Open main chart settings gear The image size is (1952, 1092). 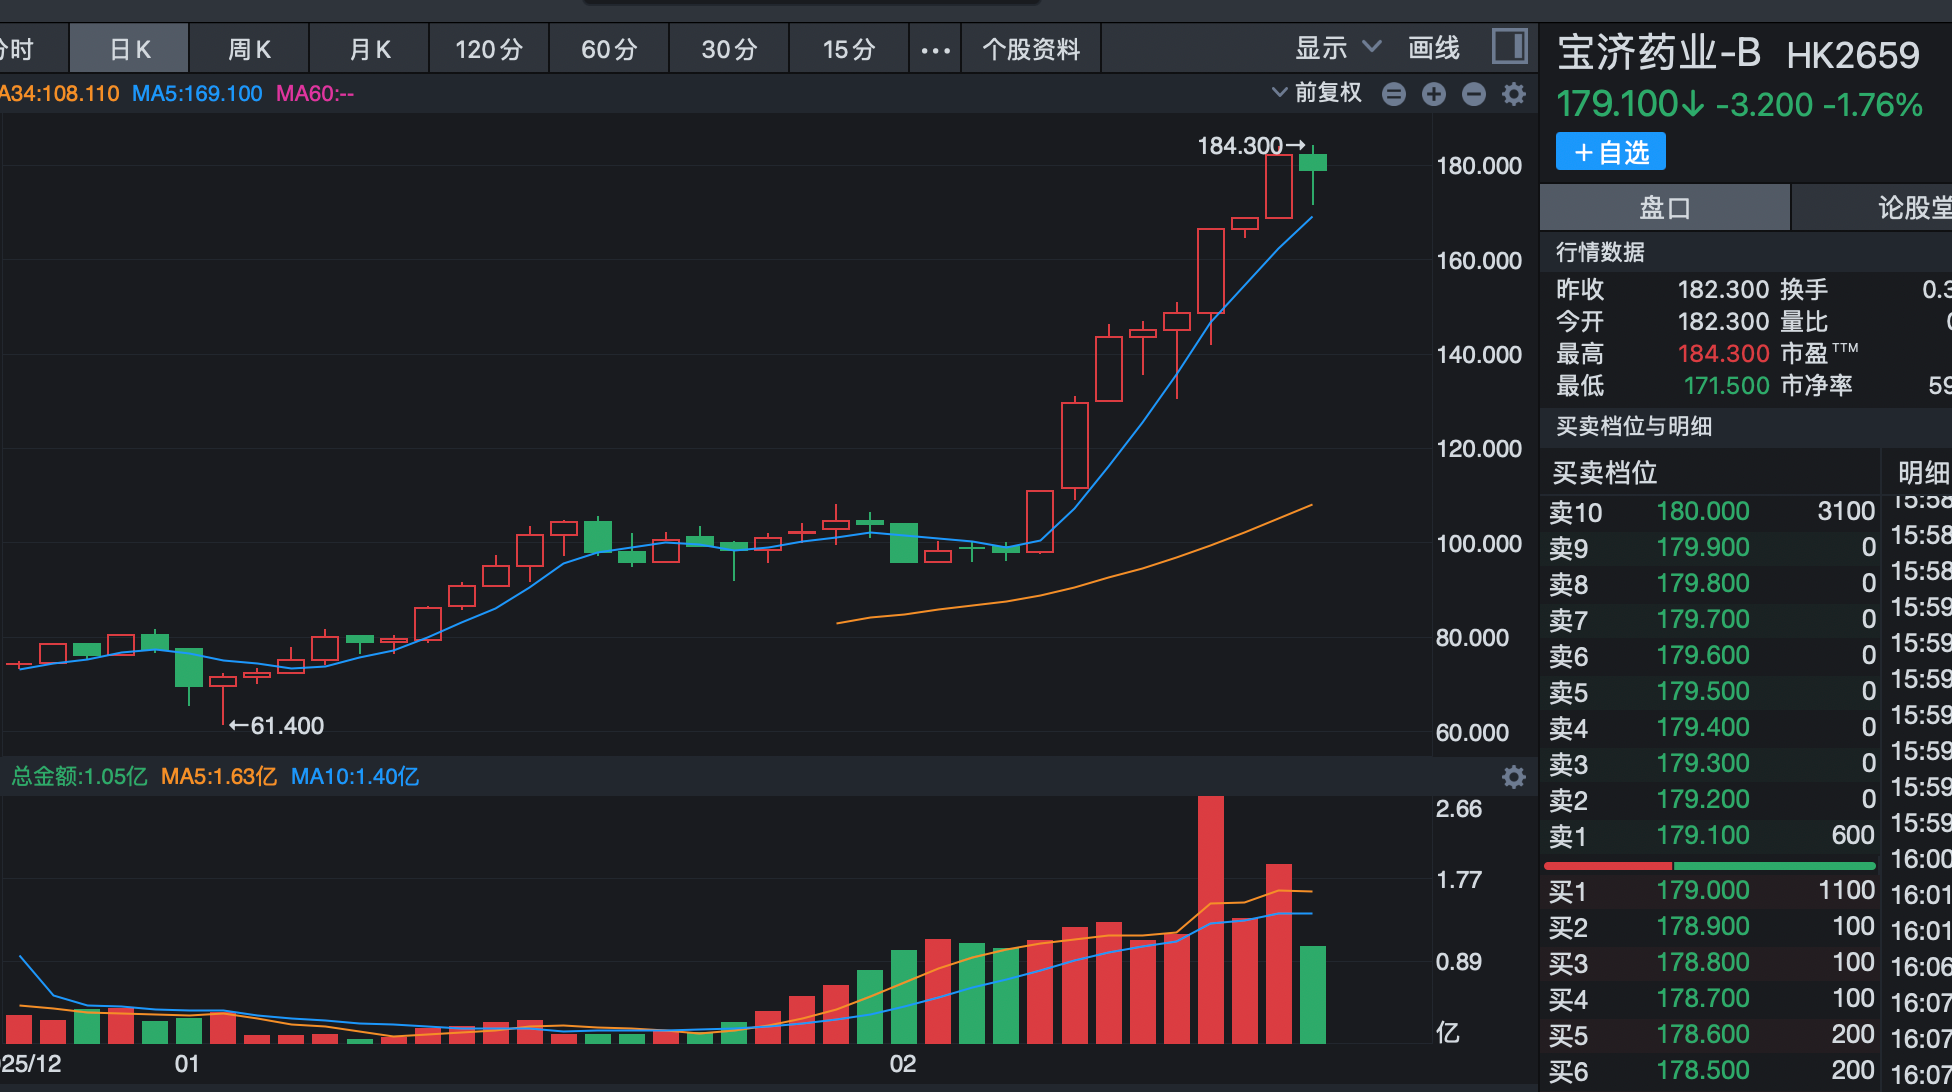(1514, 94)
